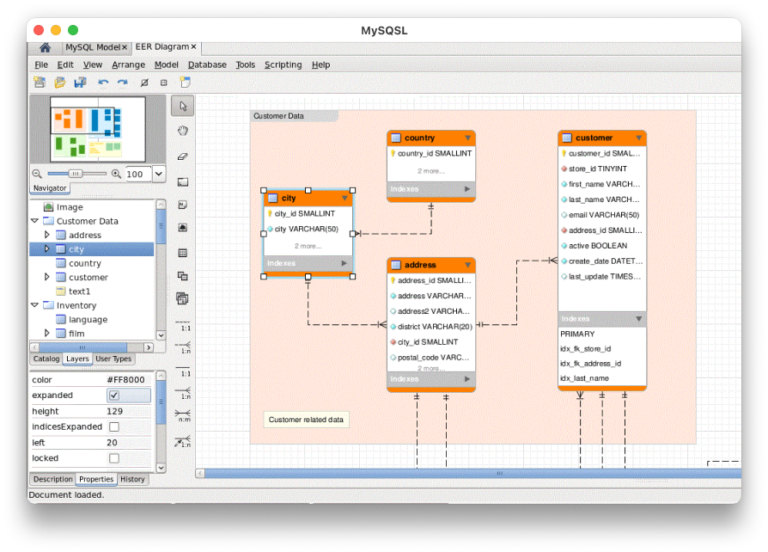Switch to the Catalog tab
The image size is (768, 552).
click(46, 359)
